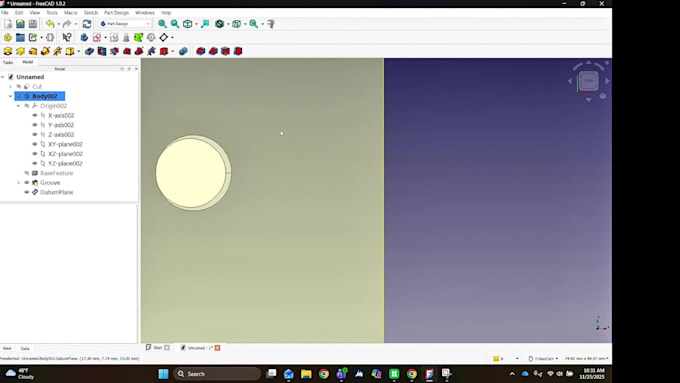The image size is (680, 383).
Task: Open the Sketch menu
Action: (x=91, y=13)
